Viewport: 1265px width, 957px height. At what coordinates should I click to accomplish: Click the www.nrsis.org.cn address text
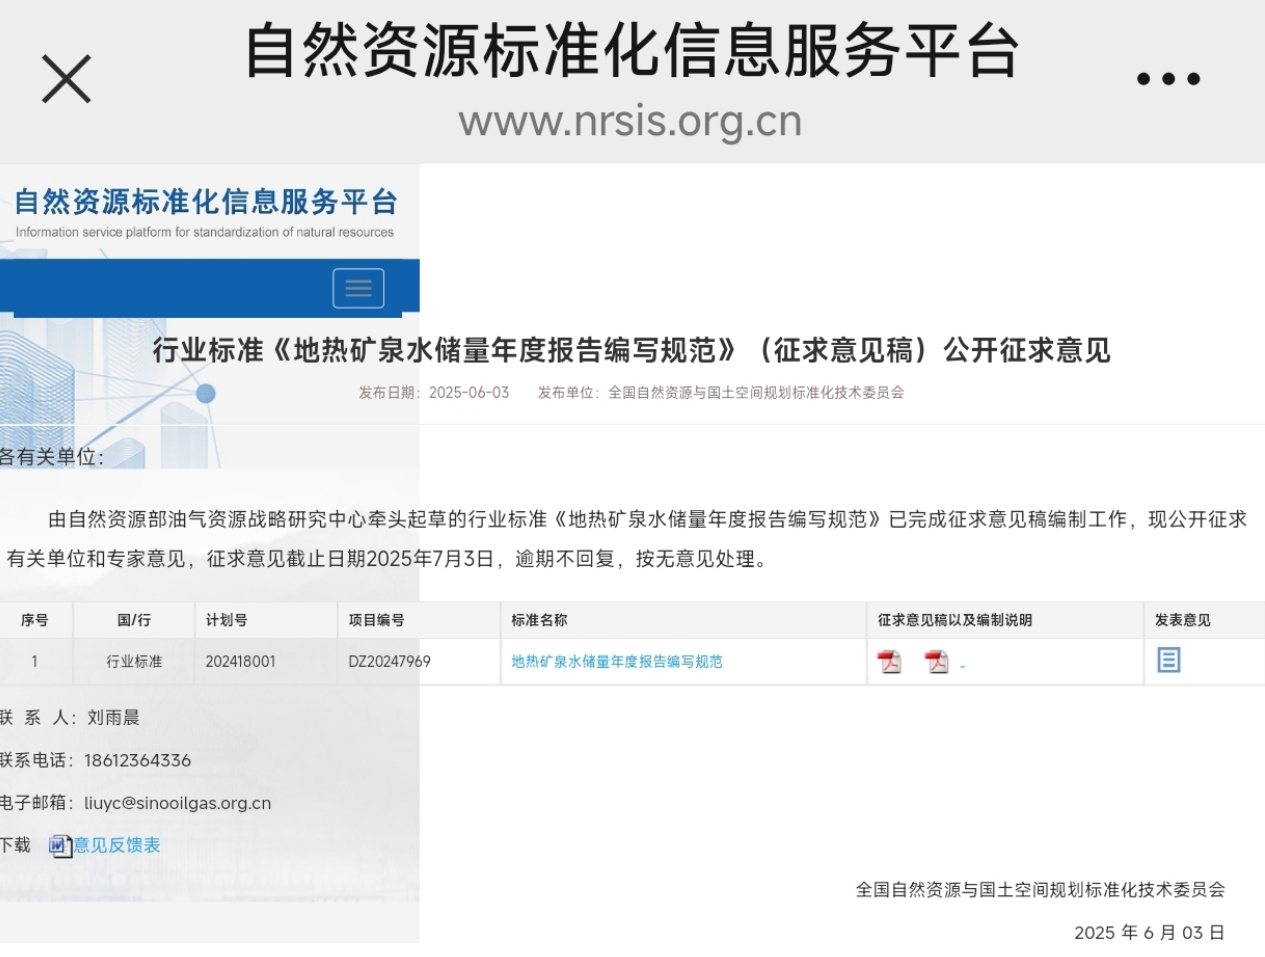[630, 122]
